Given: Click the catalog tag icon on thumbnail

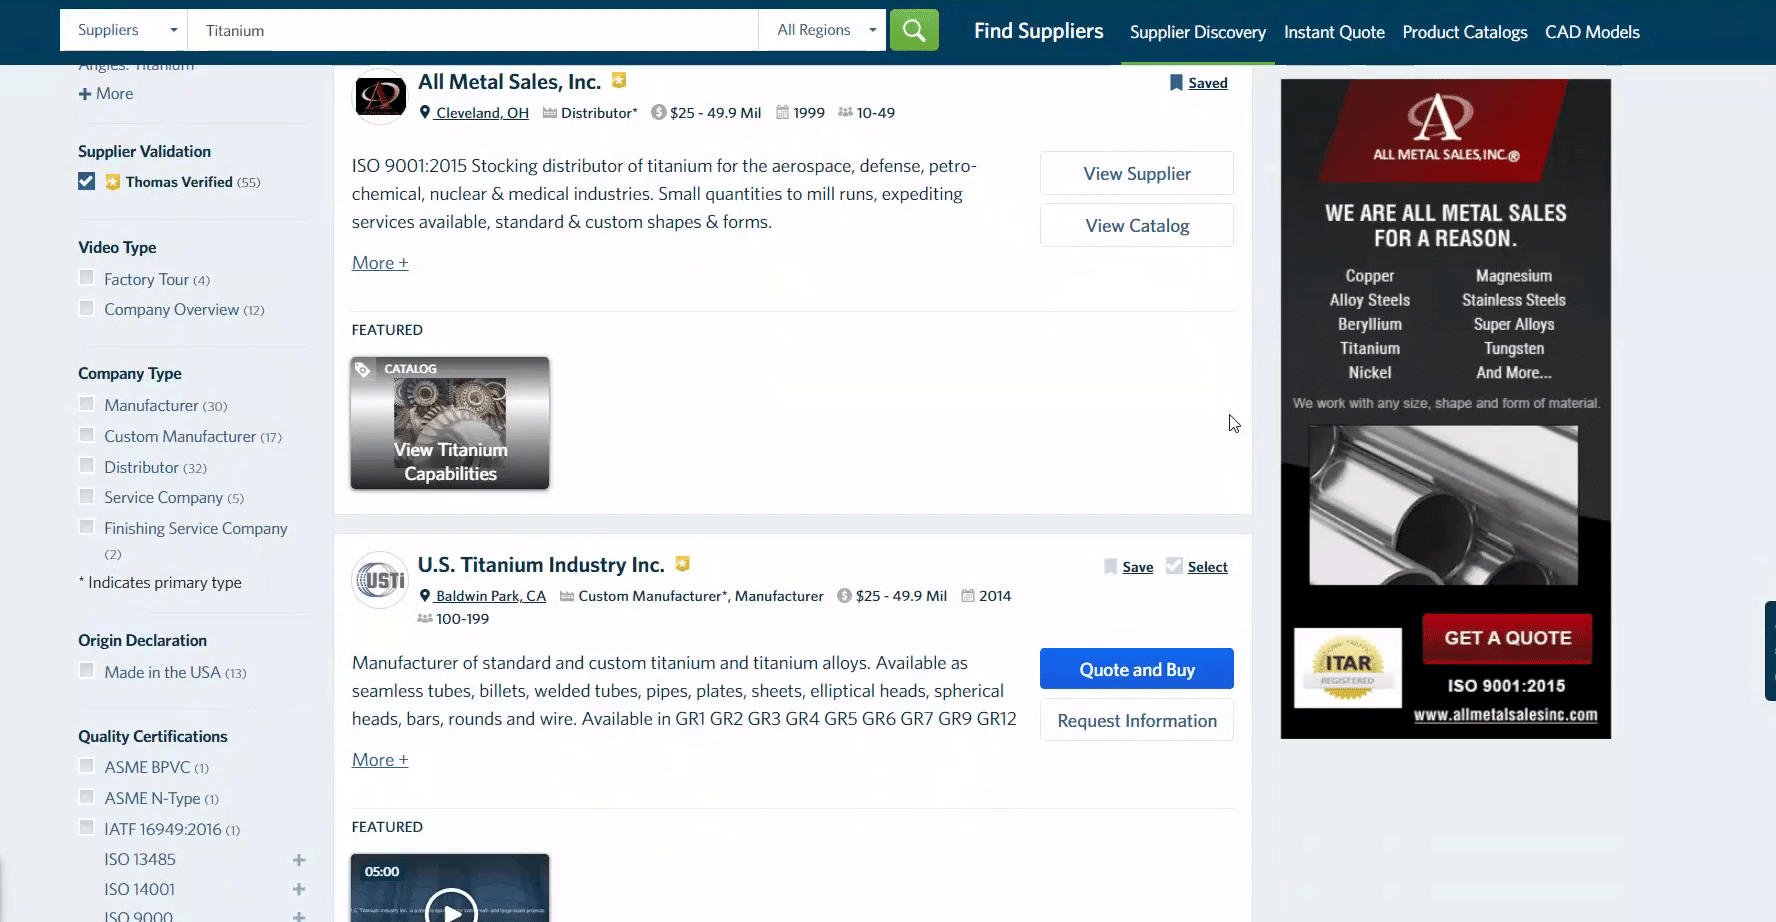Looking at the screenshot, I should click(x=364, y=369).
